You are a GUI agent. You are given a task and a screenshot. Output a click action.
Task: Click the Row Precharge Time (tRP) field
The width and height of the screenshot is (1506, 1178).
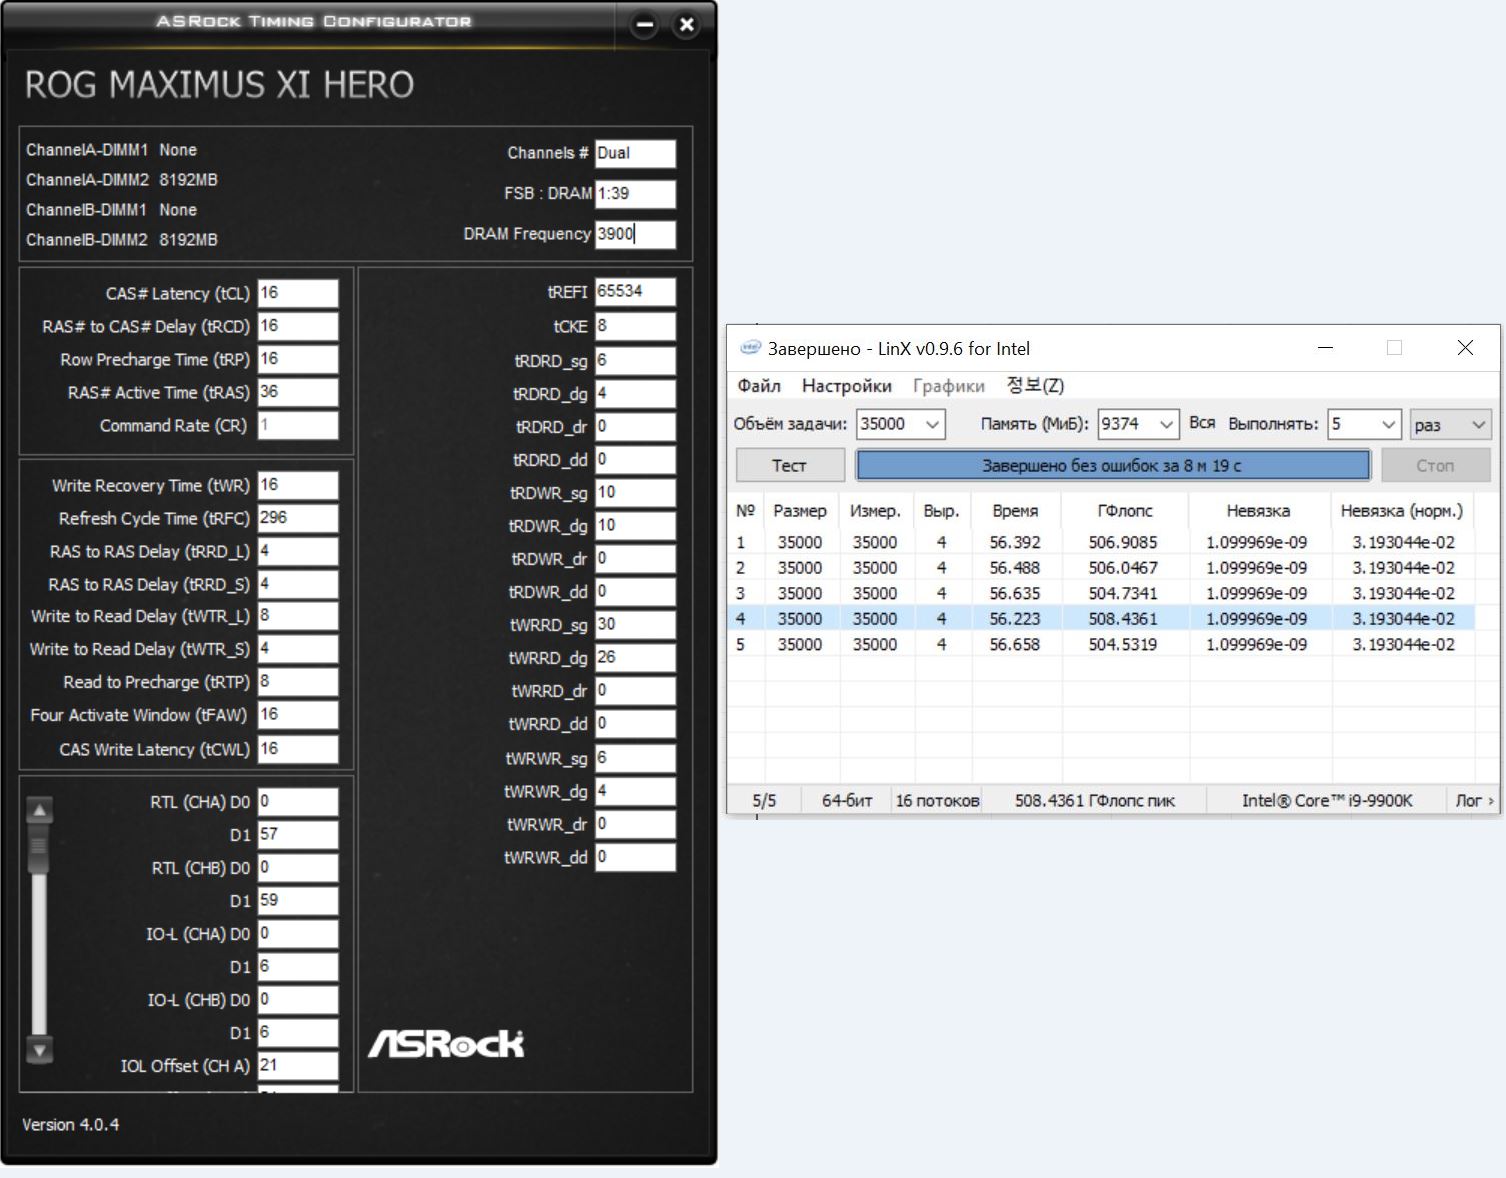pos(298,359)
